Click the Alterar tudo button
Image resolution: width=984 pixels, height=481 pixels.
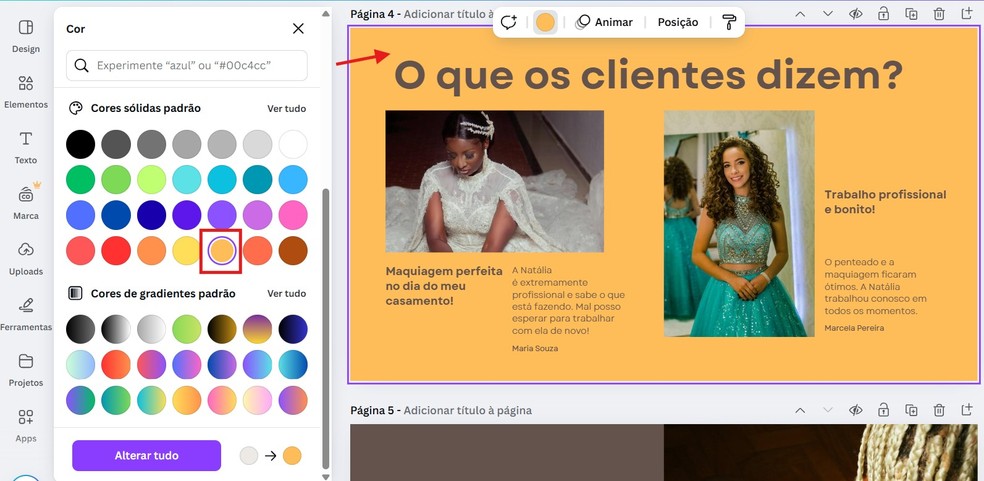click(146, 456)
